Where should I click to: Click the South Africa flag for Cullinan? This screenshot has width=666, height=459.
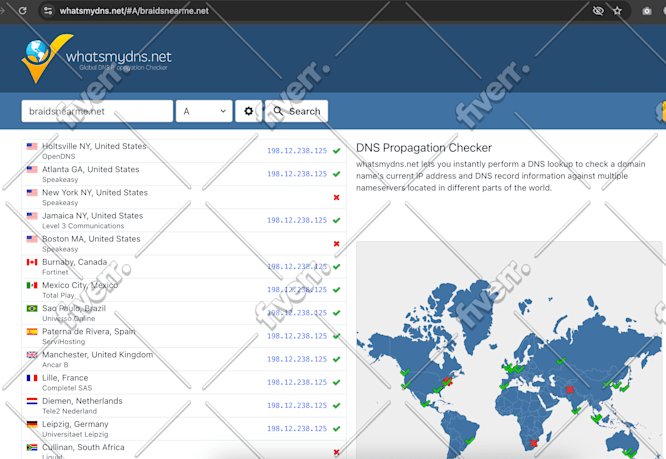tap(32, 447)
